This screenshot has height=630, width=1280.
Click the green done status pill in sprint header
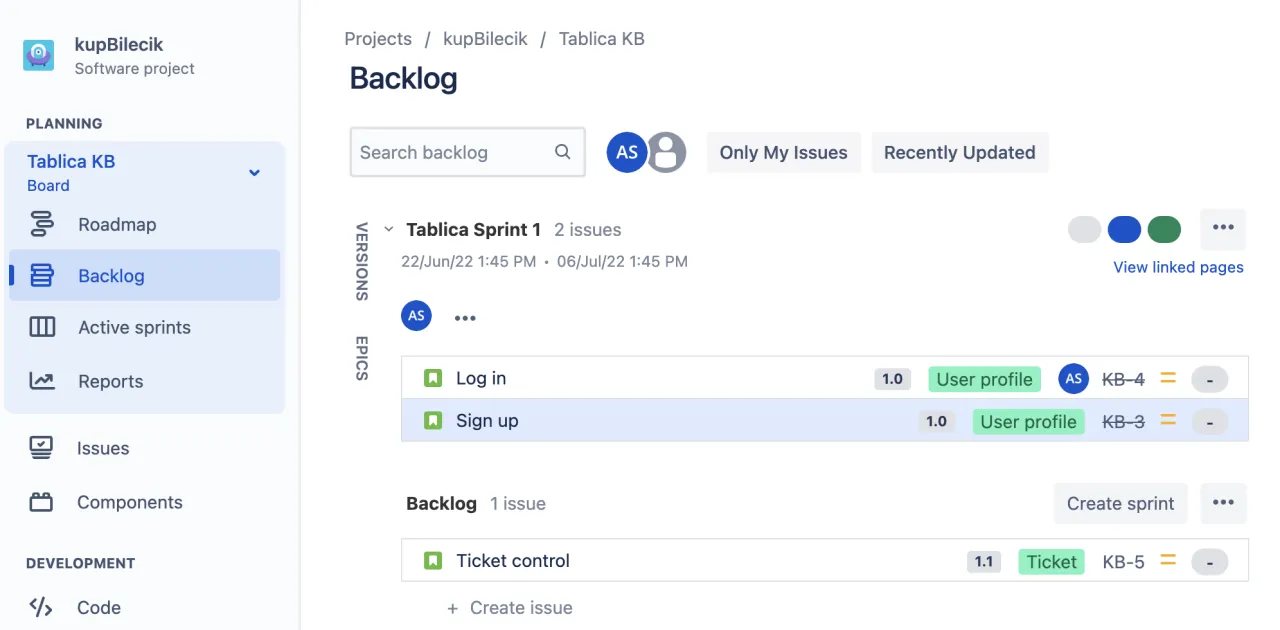click(1164, 229)
